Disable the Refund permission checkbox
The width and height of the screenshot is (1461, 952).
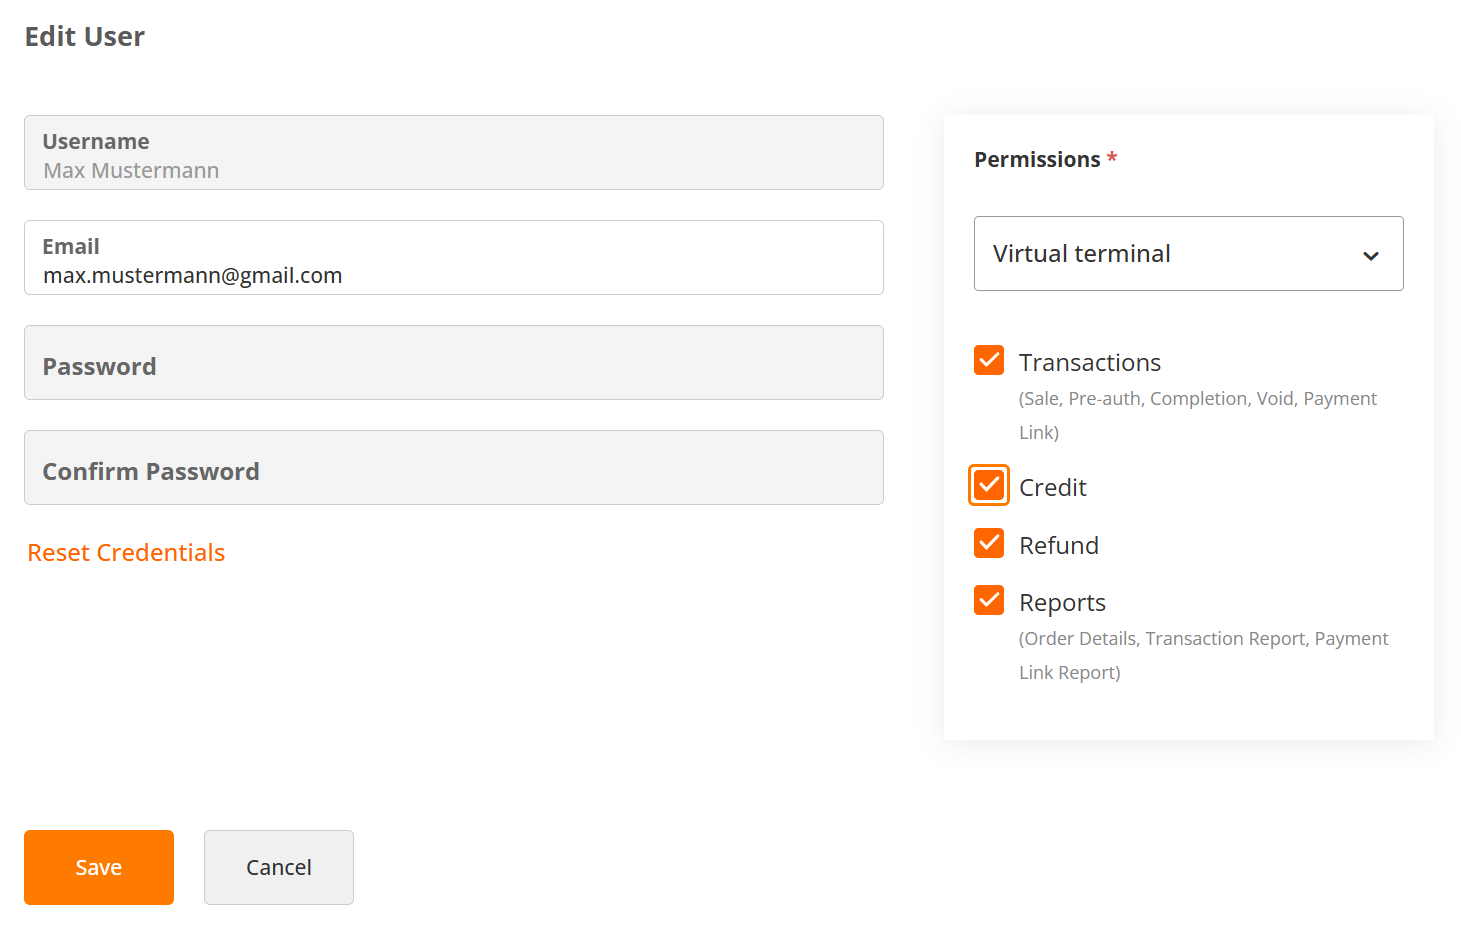988,543
